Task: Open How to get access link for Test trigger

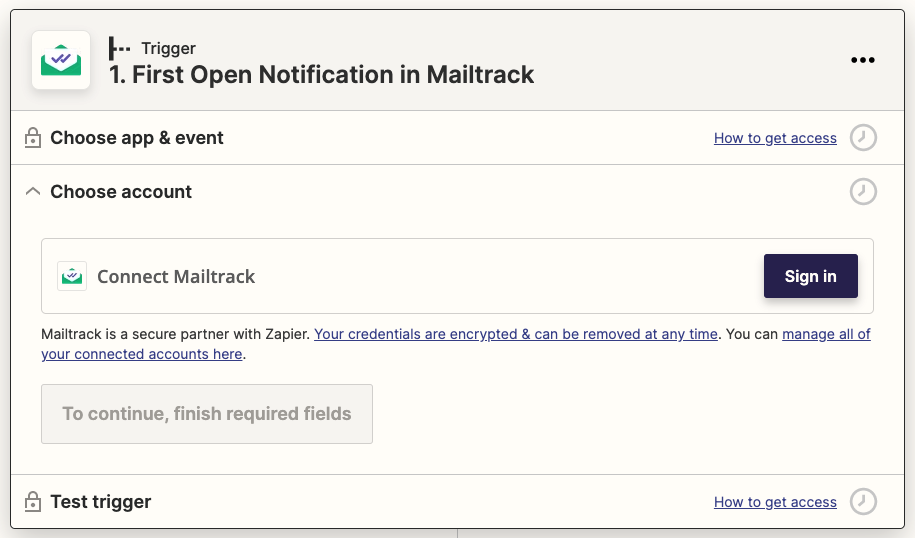Action: click(775, 502)
